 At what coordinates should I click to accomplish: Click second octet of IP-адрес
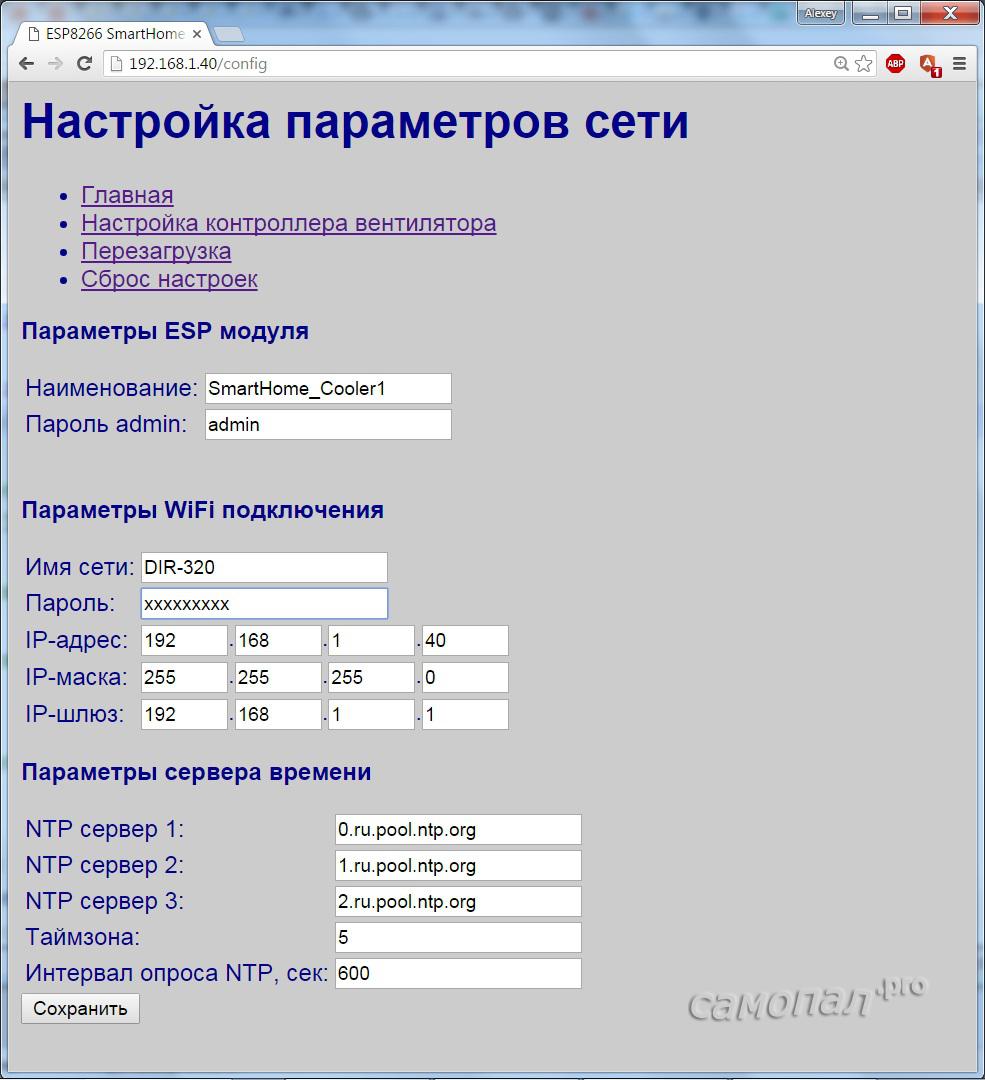click(278, 641)
